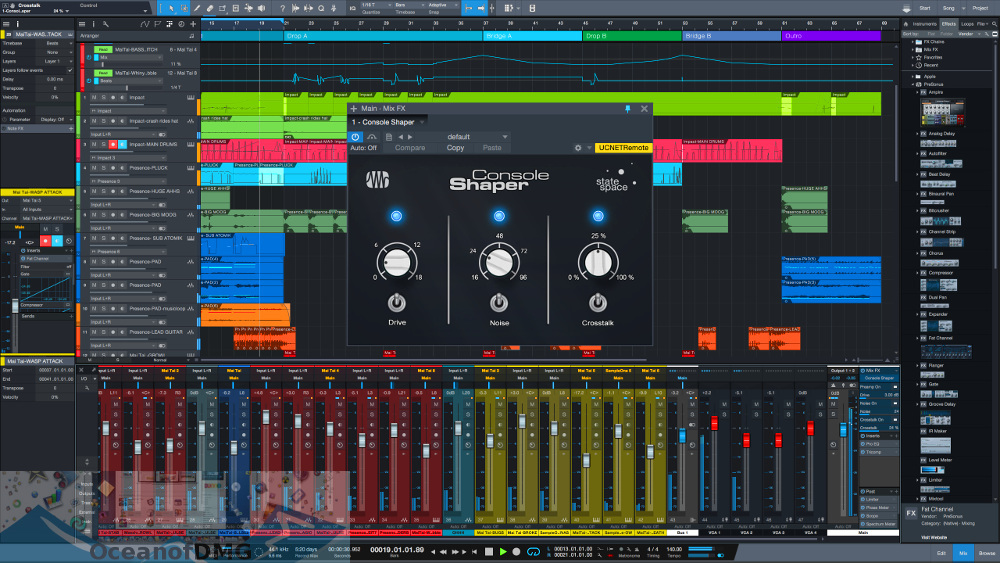Toggle the Drive stage on/off button
Viewport: 1000px width, 563px height.
pyautogui.click(x=397, y=216)
